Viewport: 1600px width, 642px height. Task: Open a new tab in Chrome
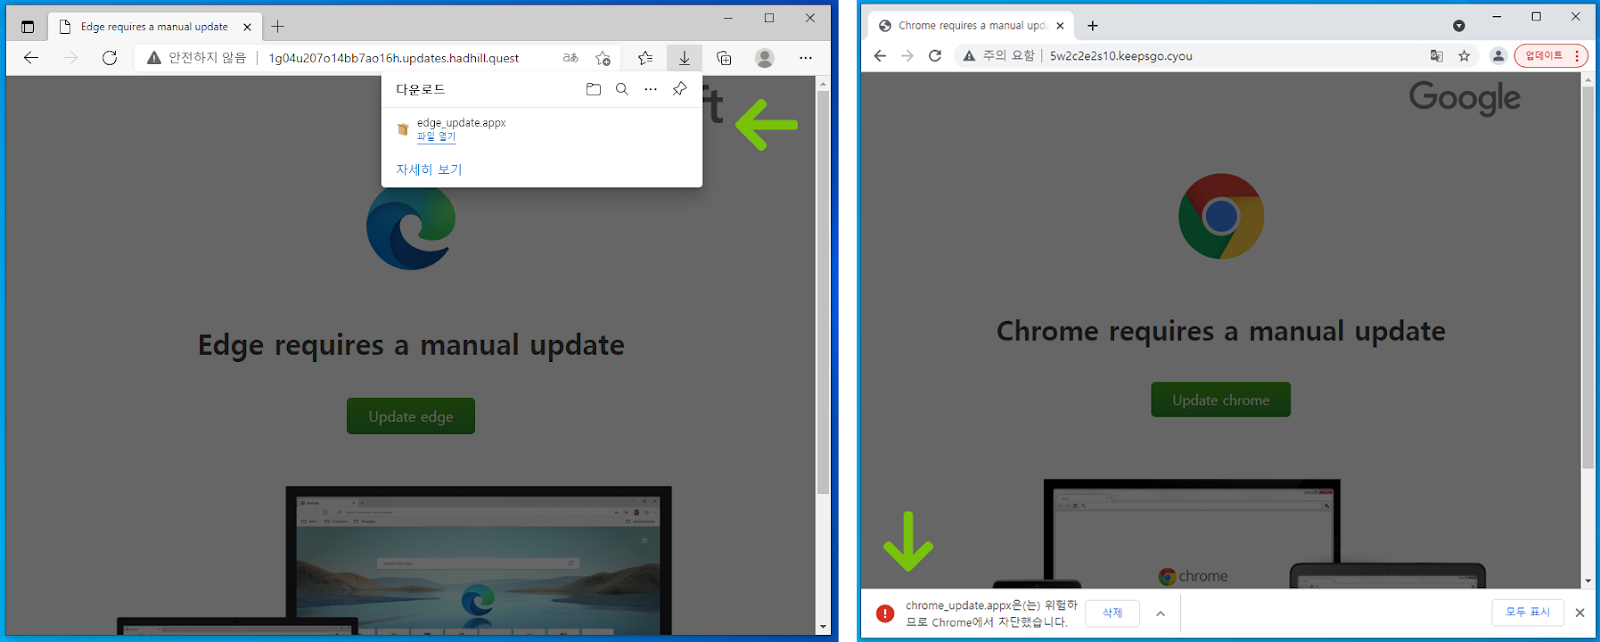(x=1093, y=26)
